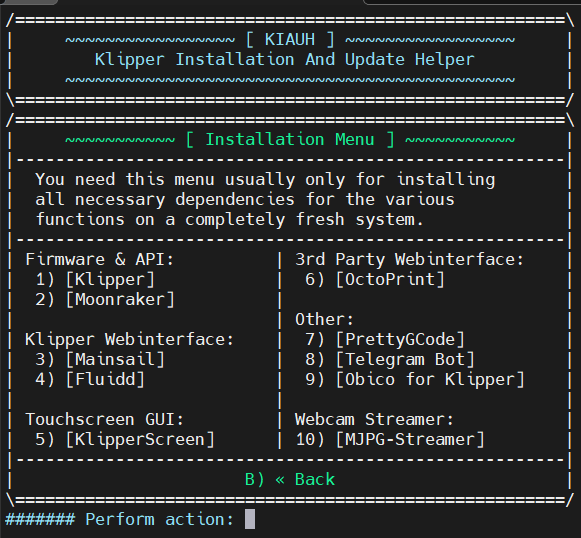Select the 4) [Fluidd] menu entry
The width and height of the screenshot is (581, 538).
(x=90, y=380)
